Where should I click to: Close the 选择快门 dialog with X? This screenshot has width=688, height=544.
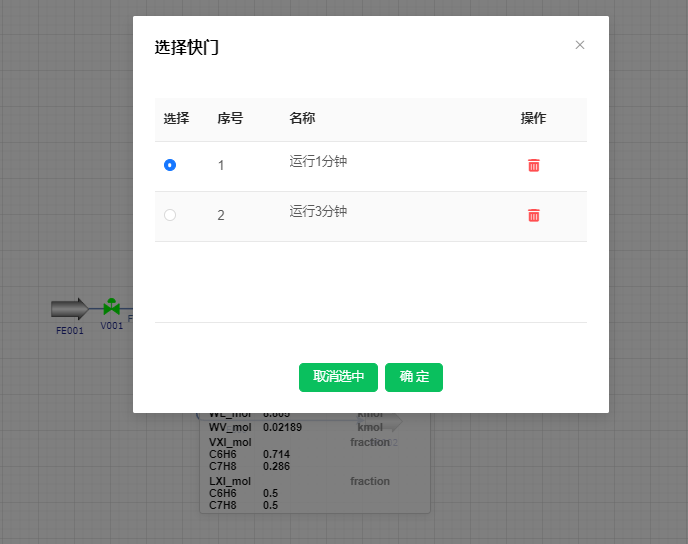coord(580,45)
